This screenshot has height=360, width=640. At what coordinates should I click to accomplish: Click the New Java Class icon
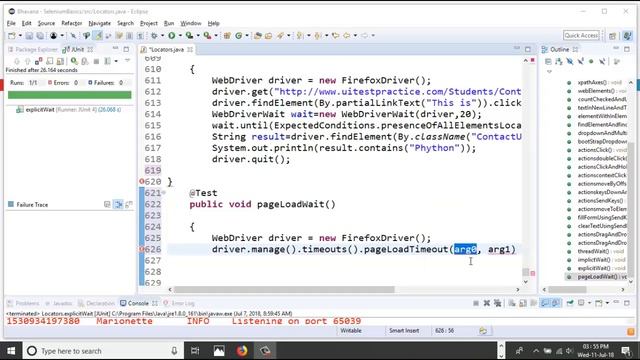239,36
